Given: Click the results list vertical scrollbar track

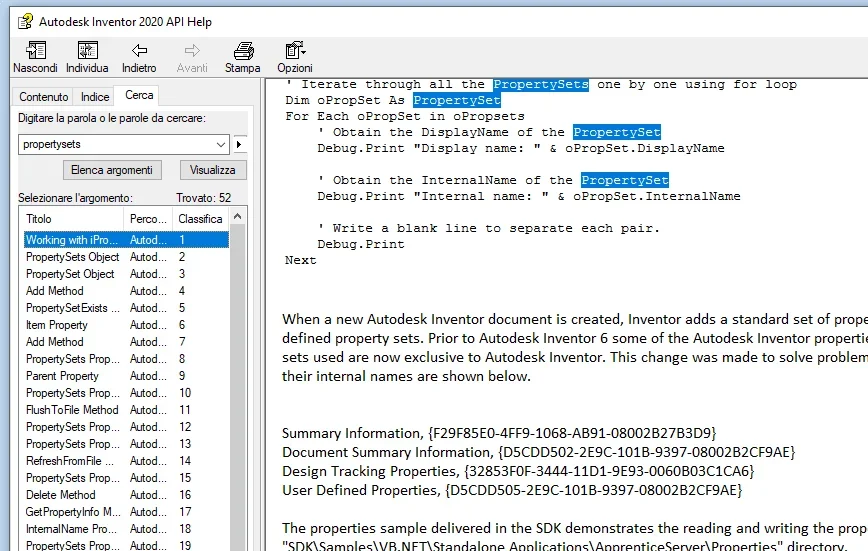Looking at the screenshot, I should (x=238, y=388).
